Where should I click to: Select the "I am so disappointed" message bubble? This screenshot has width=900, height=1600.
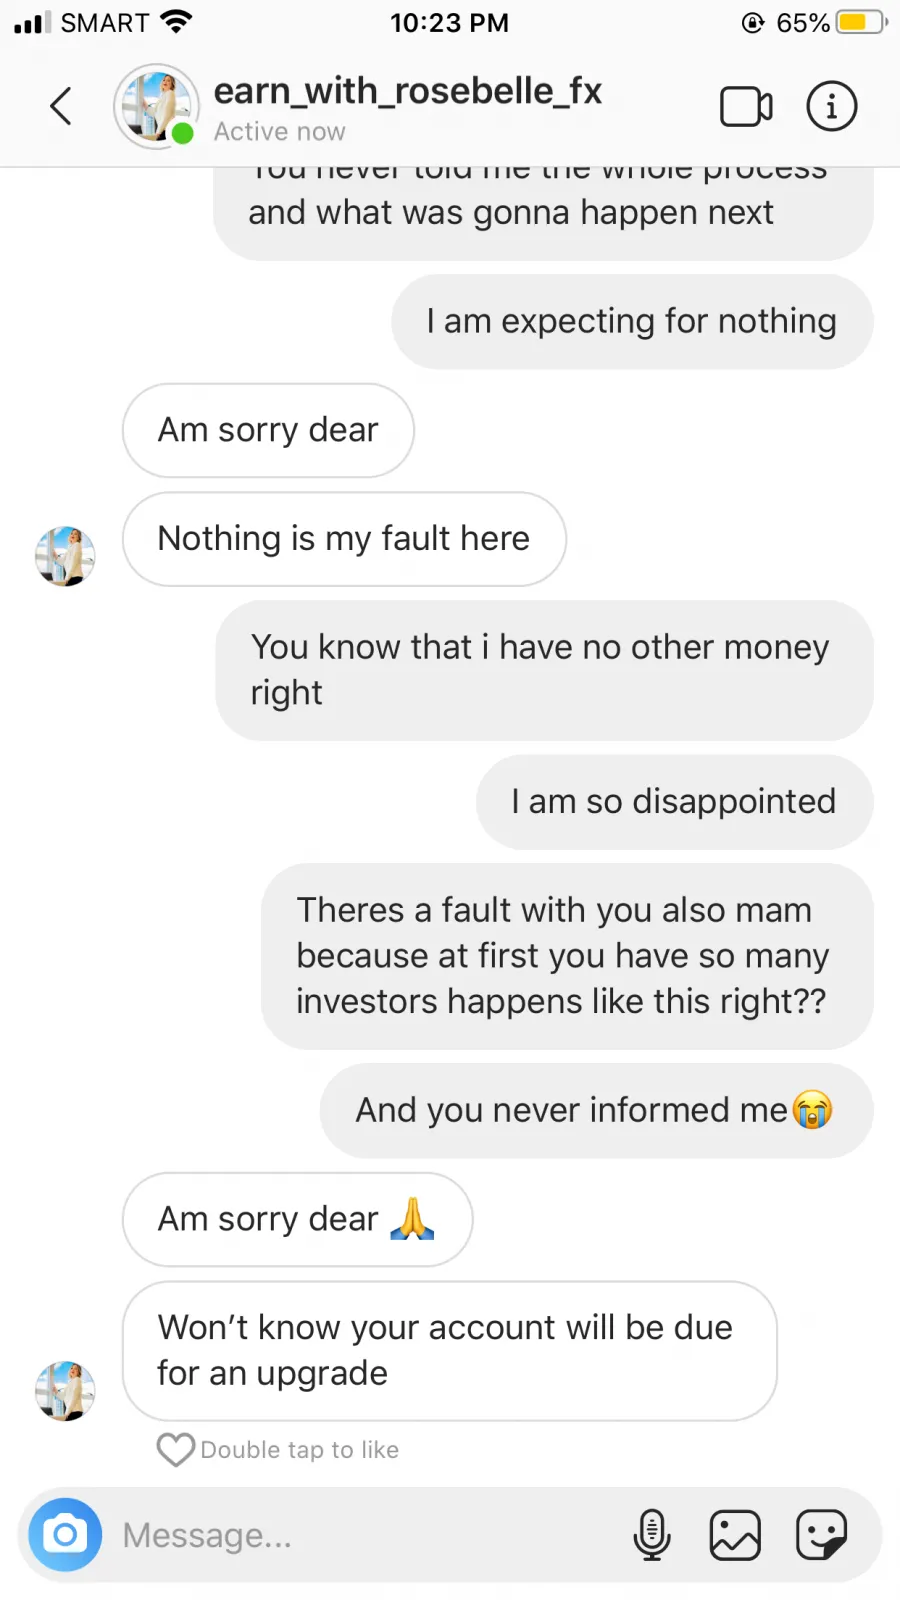[674, 802]
